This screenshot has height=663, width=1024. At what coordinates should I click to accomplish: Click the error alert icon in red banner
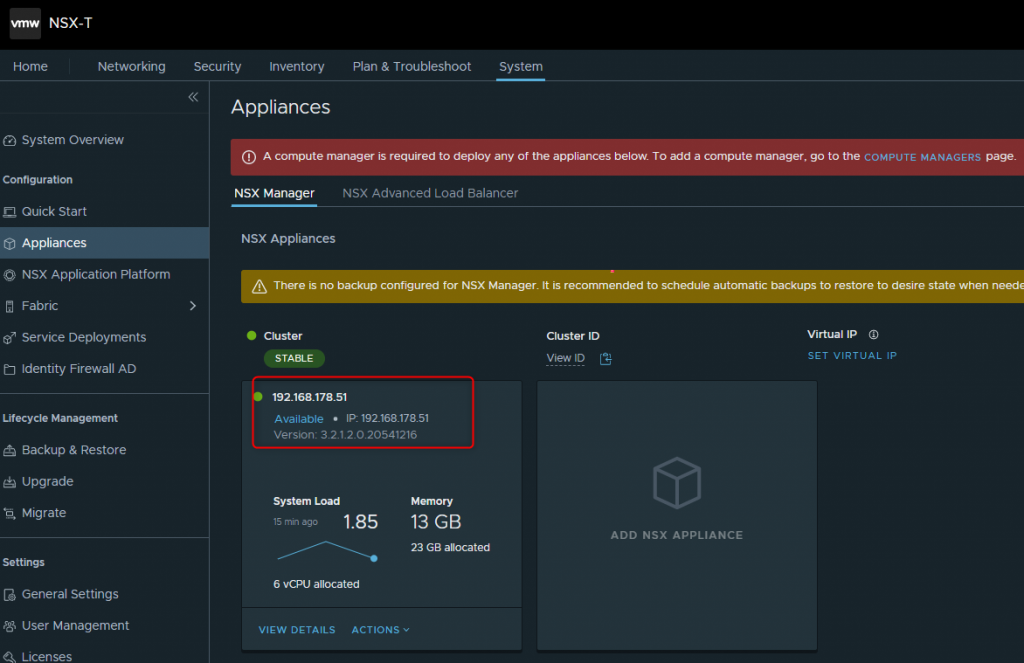tap(249, 157)
